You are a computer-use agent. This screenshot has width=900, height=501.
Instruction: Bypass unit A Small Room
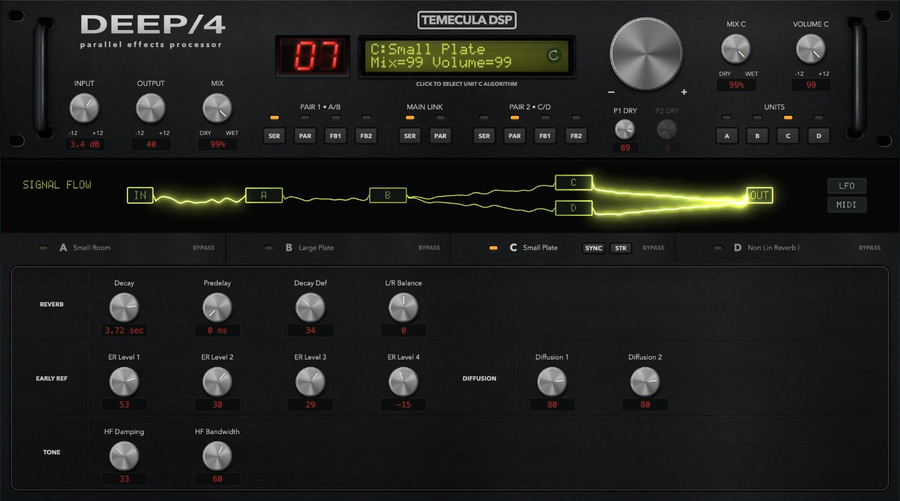click(203, 248)
